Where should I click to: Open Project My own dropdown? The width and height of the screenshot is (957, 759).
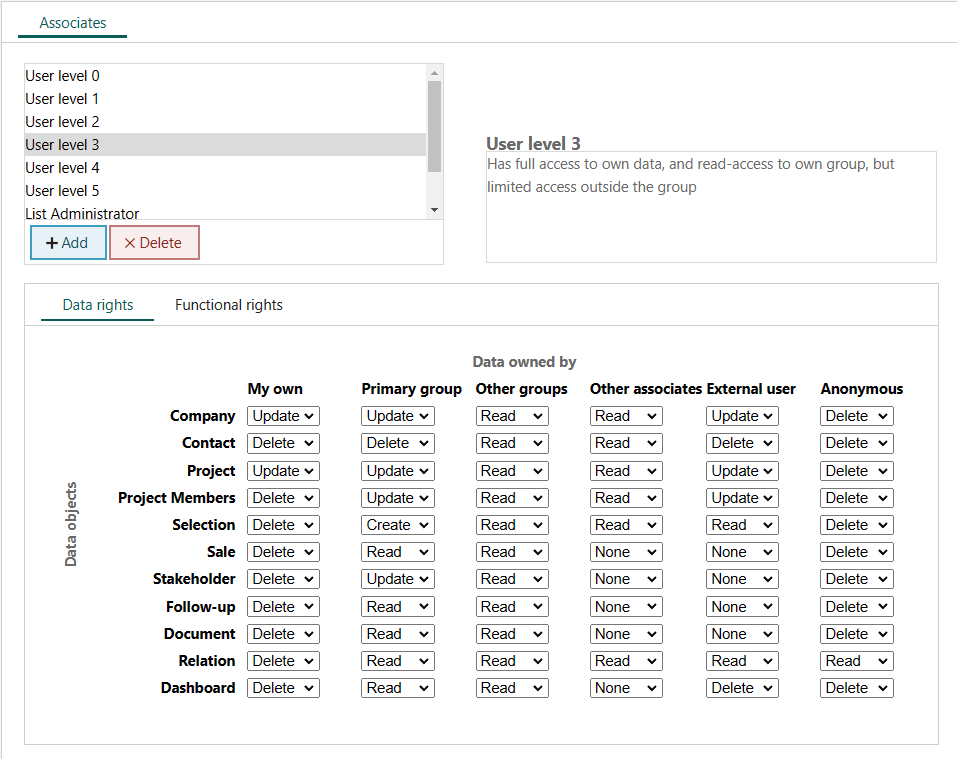pyautogui.click(x=283, y=471)
